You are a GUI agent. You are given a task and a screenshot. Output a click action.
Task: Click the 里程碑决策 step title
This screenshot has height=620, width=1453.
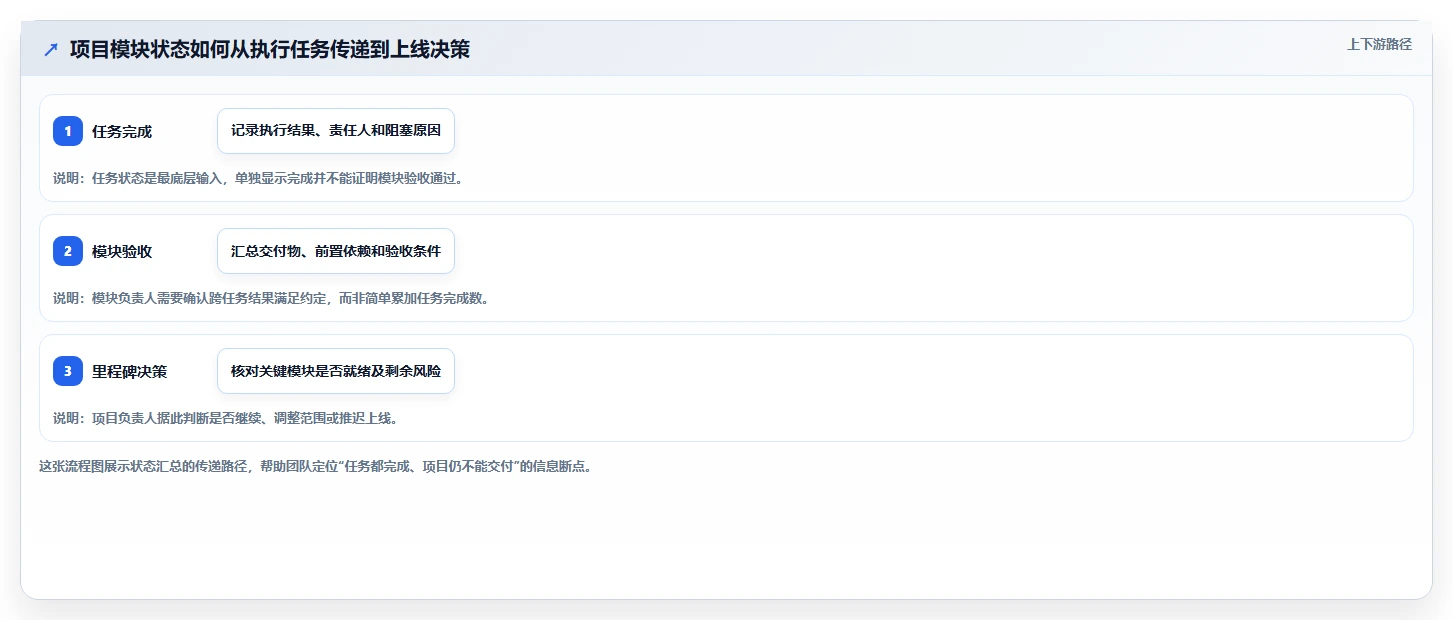[x=129, y=371]
